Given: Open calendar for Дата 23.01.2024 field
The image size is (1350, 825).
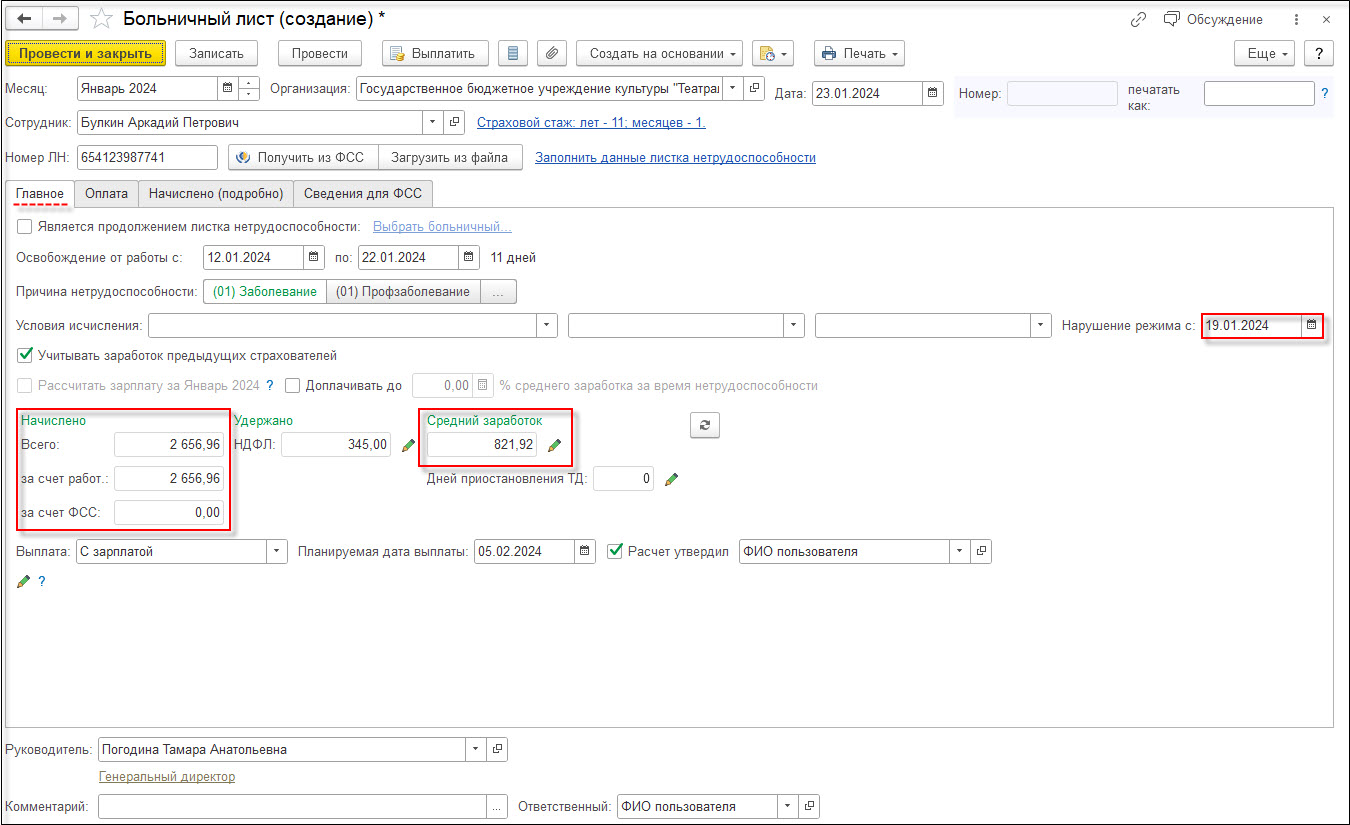Looking at the screenshot, I should (933, 93).
